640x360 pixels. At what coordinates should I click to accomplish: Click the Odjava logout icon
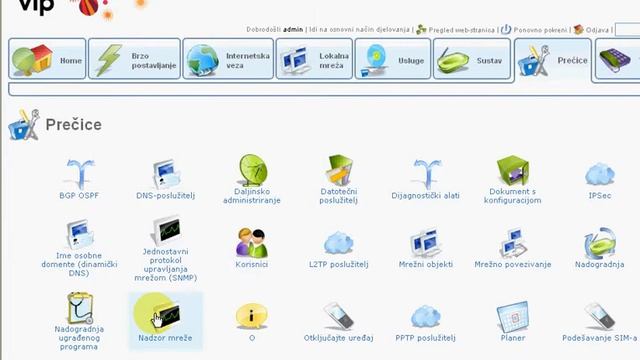click(578, 30)
